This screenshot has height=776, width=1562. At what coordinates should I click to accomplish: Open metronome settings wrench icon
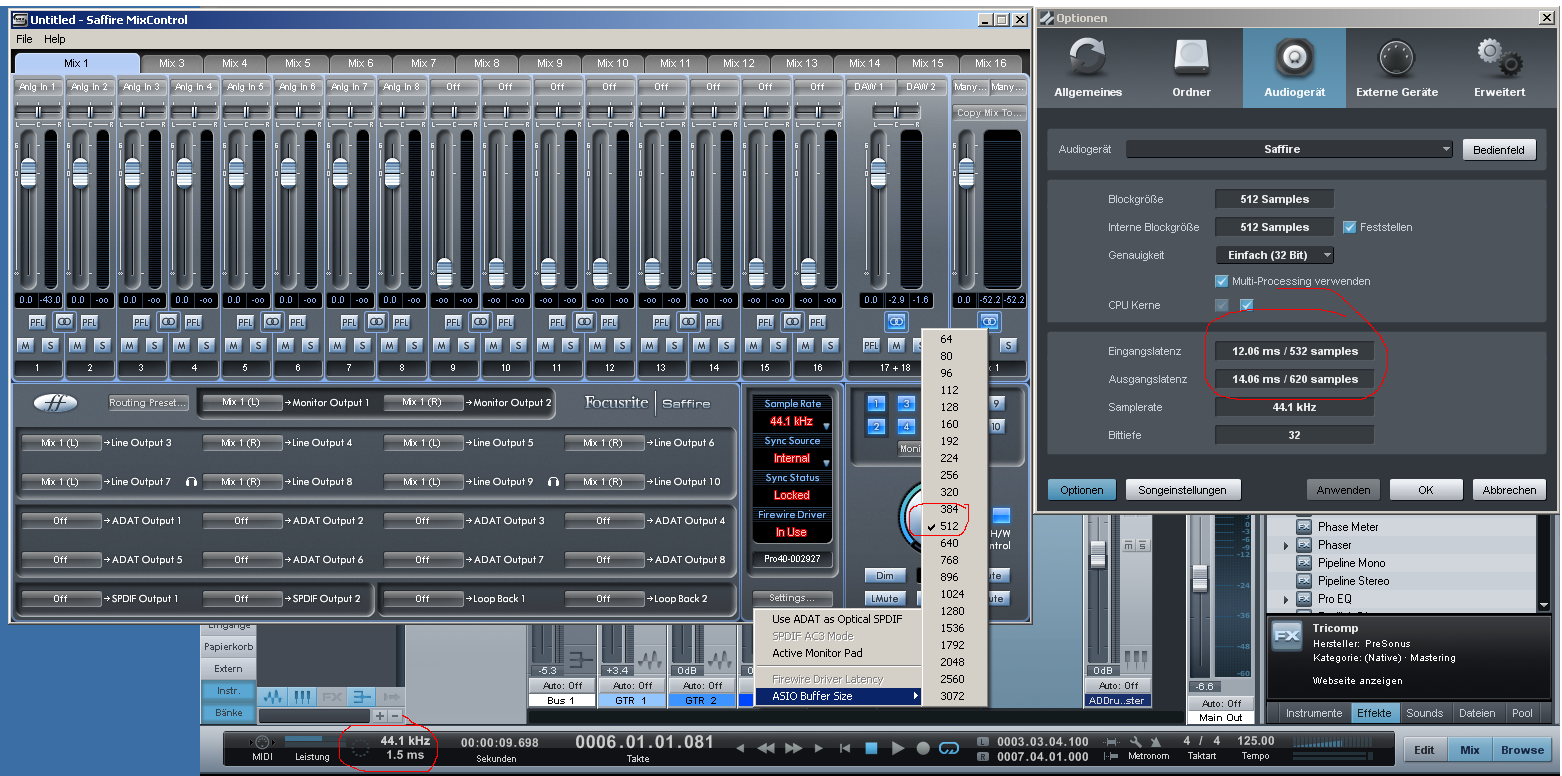(1136, 742)
